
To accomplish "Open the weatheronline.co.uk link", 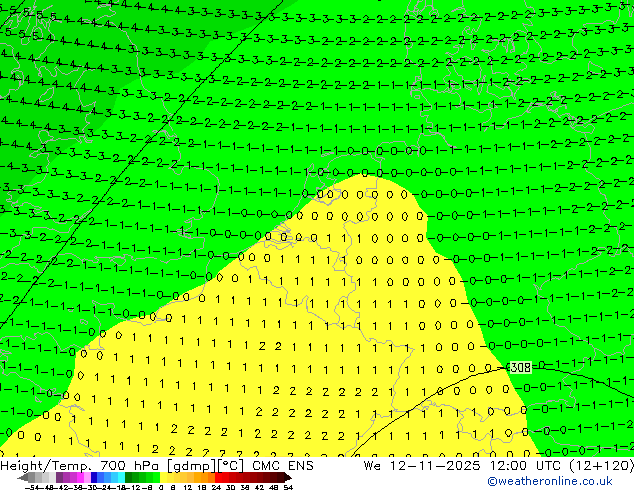I will tap(550, 481).
